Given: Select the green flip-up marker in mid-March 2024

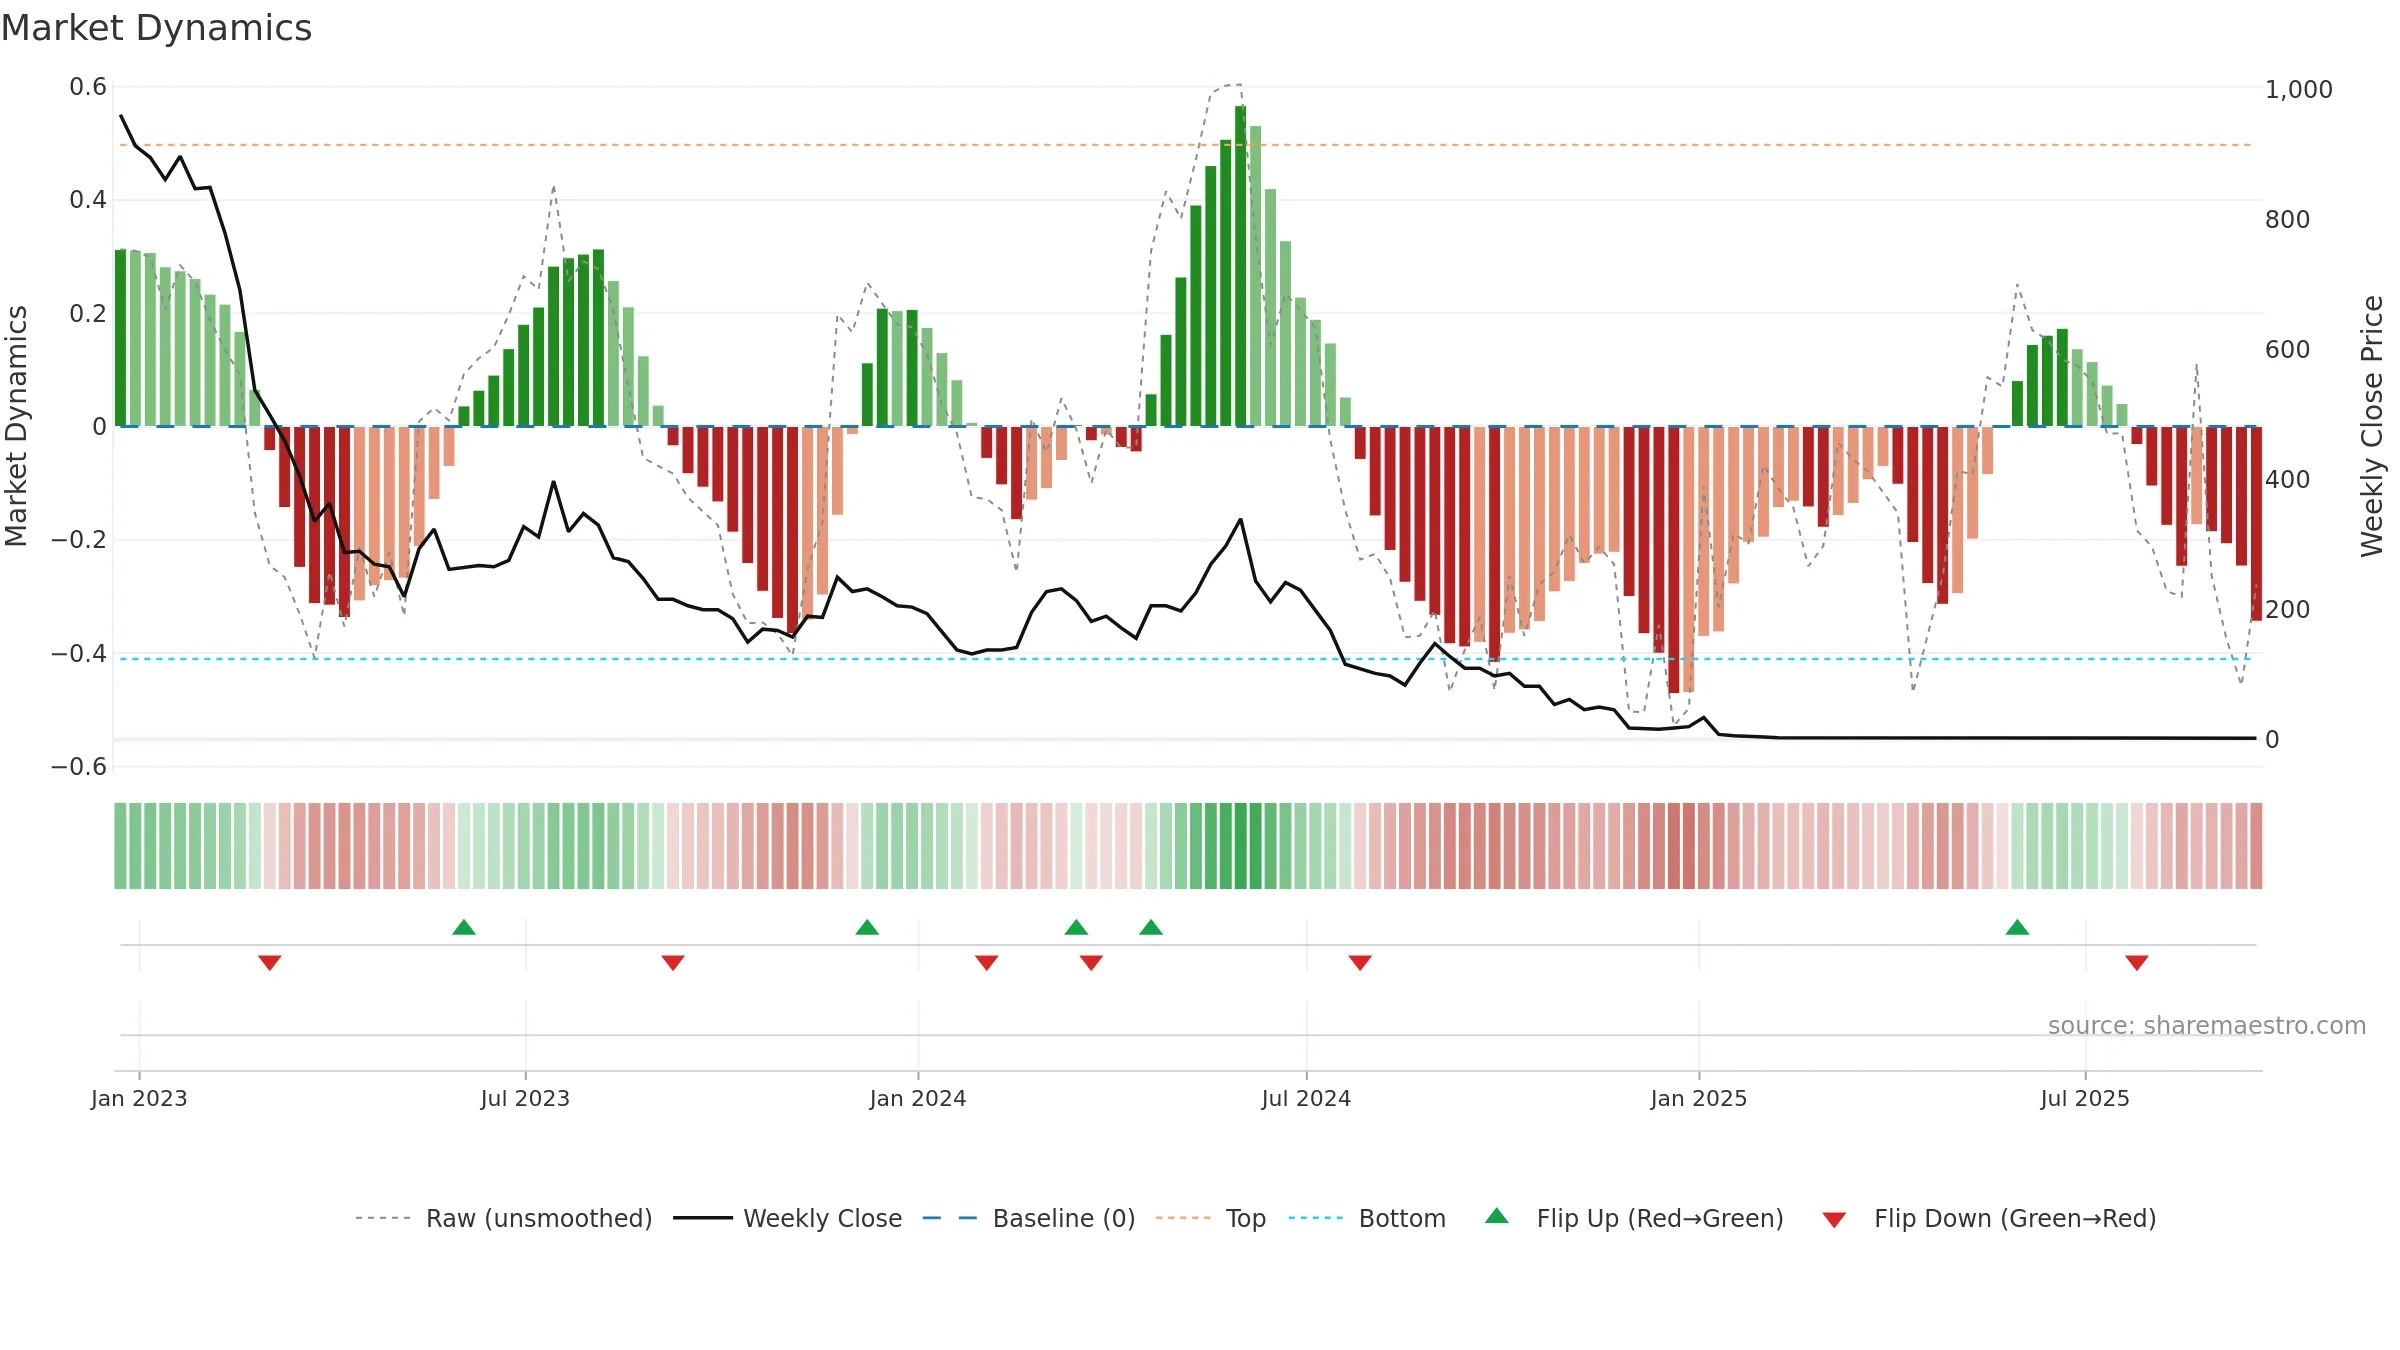Looking at the screenshot, I should (1076, 927).
